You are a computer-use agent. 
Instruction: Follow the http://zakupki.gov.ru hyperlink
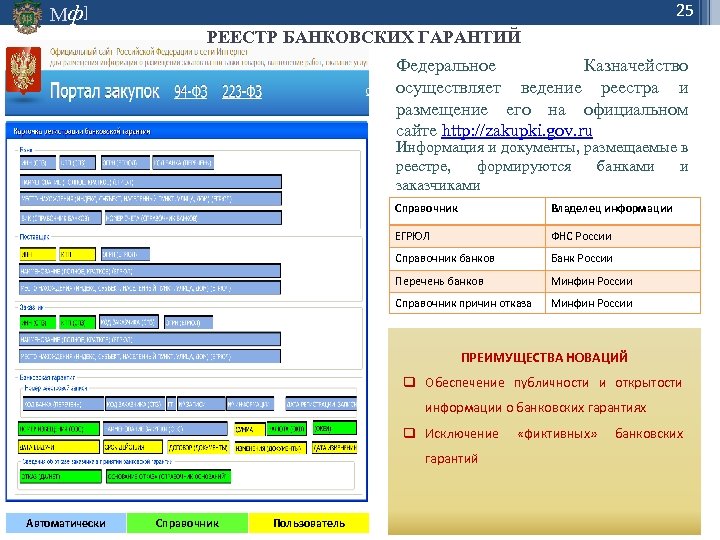click(517, 130)
